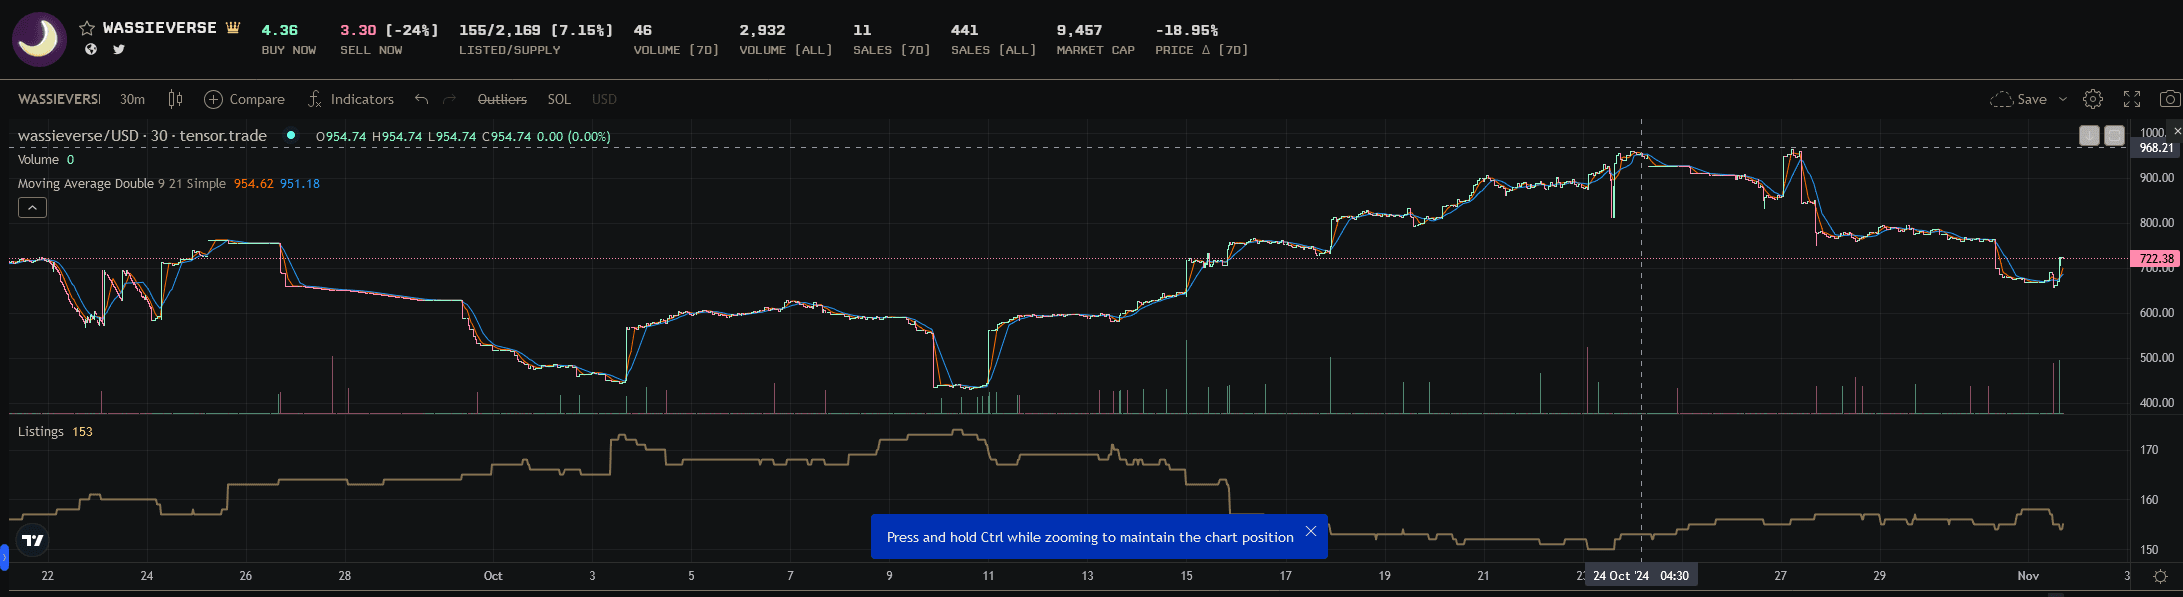Screen dimensions: 2183x597
Task: Undo the last chart action
Action: point(421,99)
